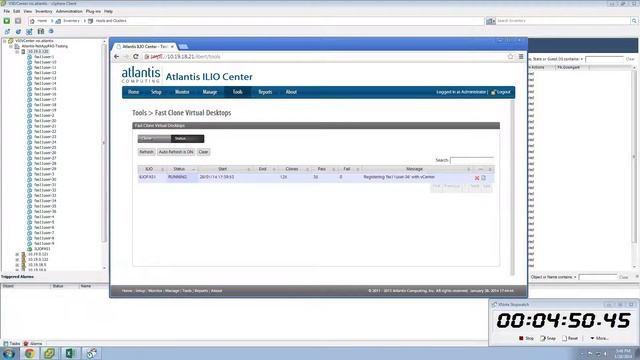Viewport: 640px width, 360px height.
Task: Click the Home icon in vSphere navigation bar
Action: [32, 21]
